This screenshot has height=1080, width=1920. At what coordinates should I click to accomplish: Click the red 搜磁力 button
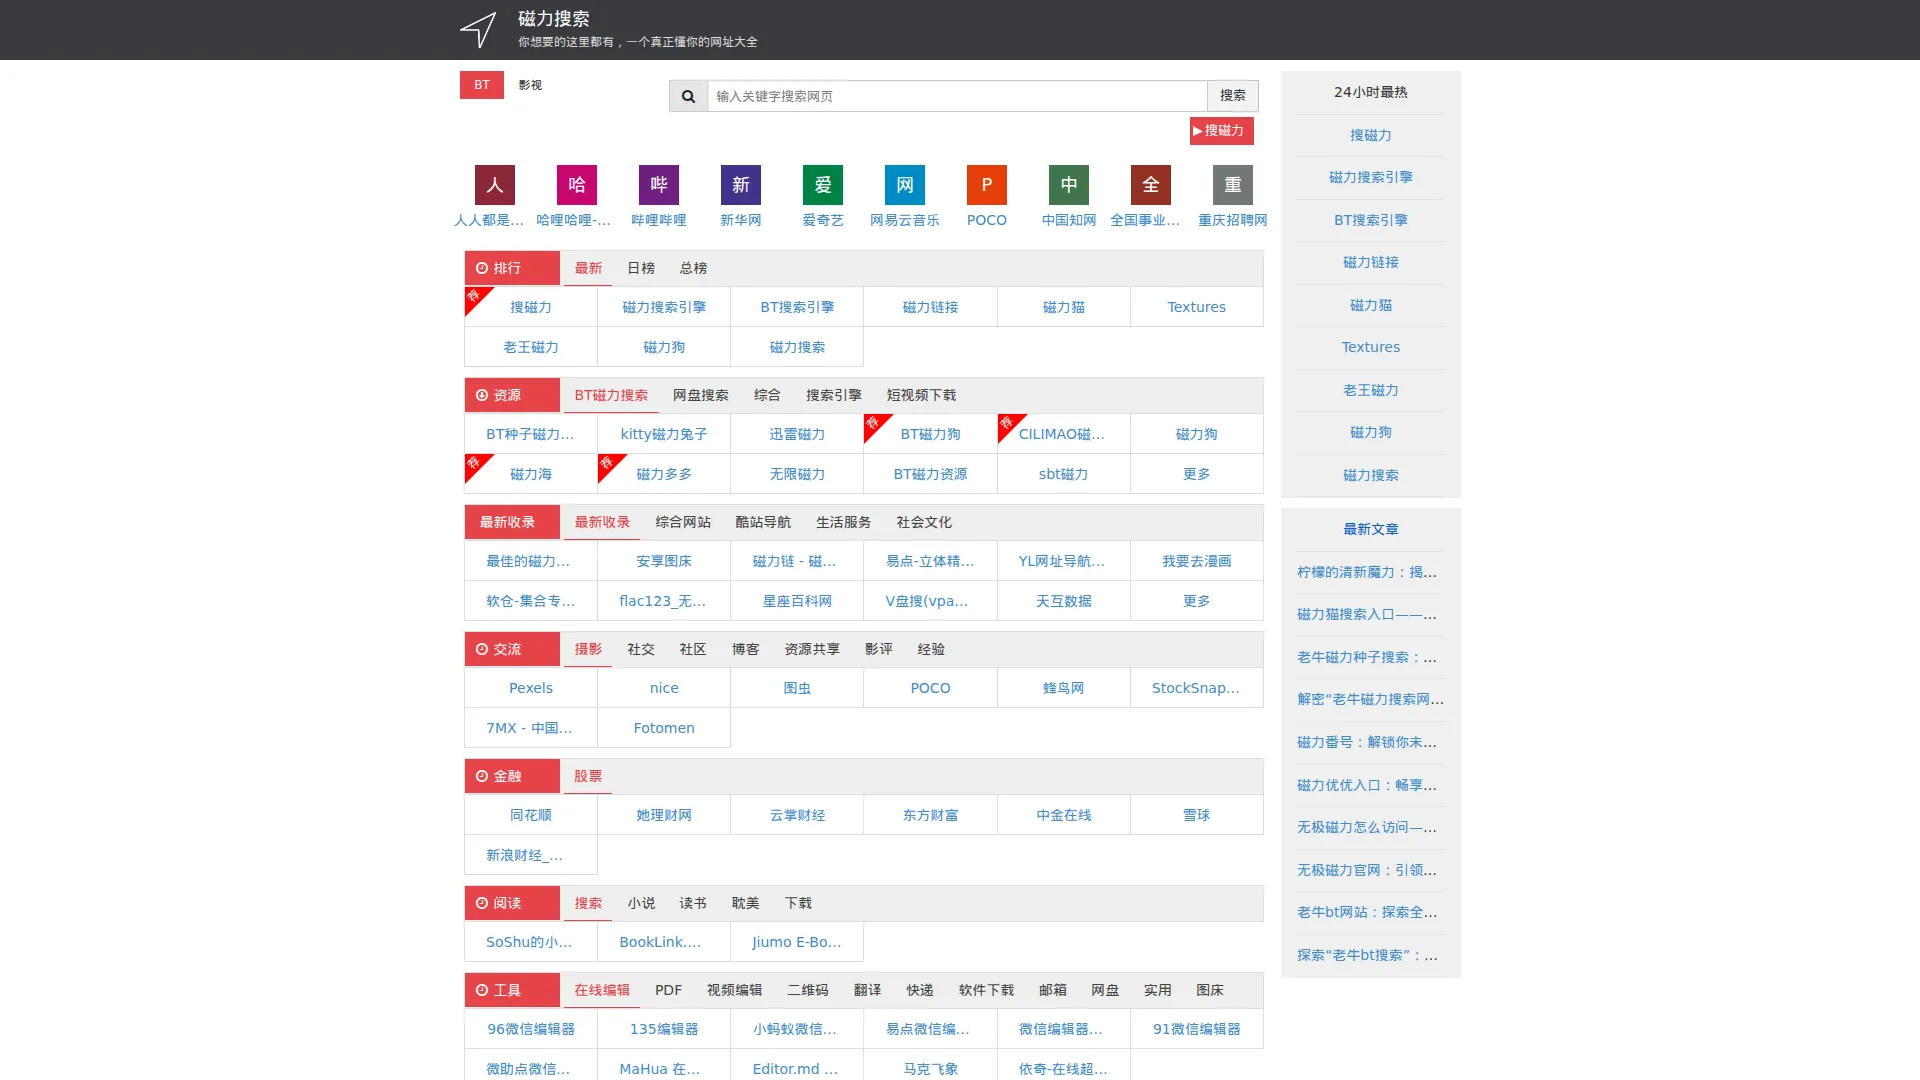click(1220, 131)
